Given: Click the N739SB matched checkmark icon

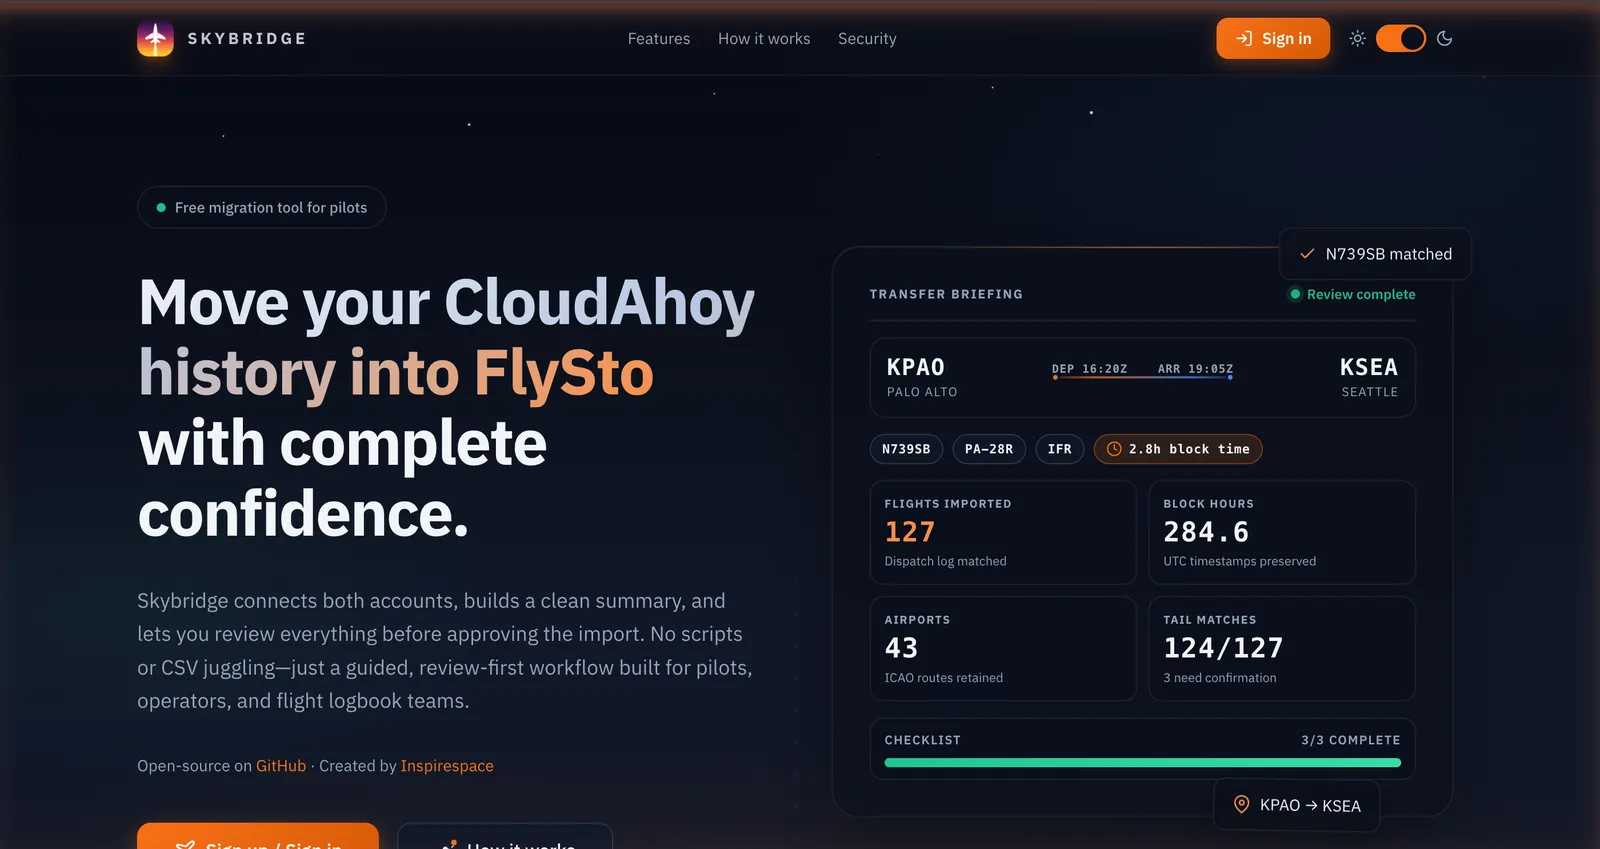Looking at the screenshot, I should (x=1306, y=254).
